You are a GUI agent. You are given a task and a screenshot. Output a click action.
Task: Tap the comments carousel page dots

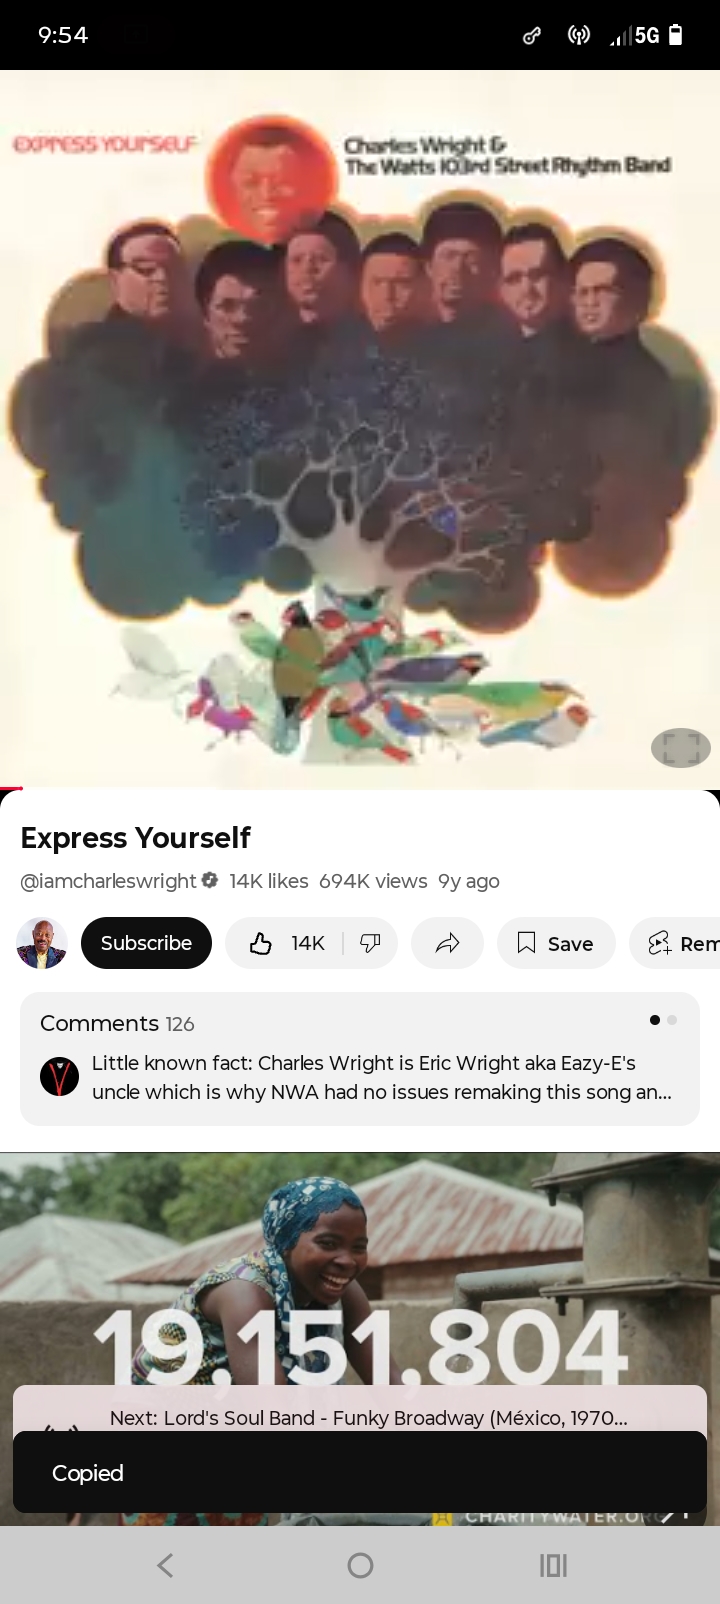663,1020
